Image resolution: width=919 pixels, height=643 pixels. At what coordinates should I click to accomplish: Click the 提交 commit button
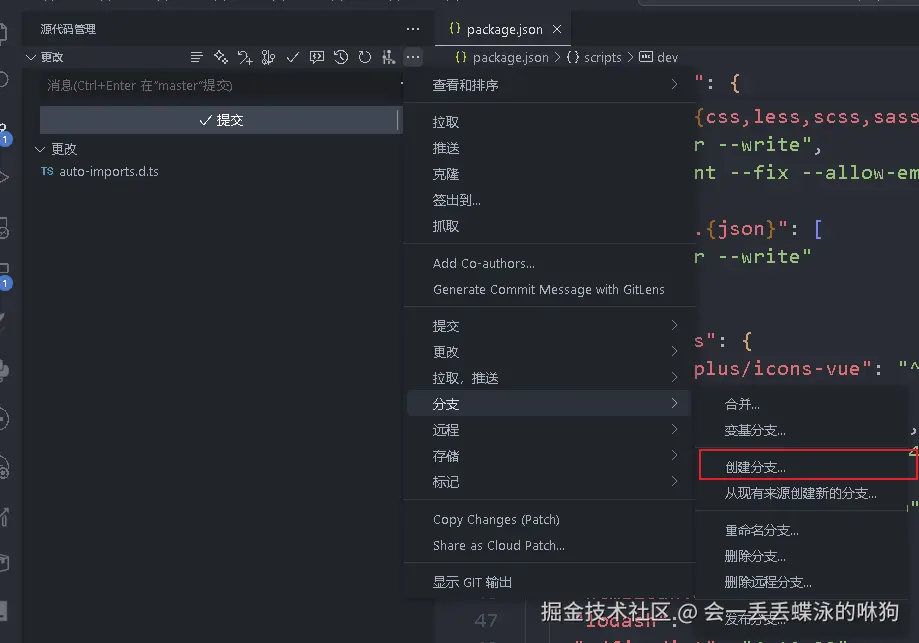[219, 120]
